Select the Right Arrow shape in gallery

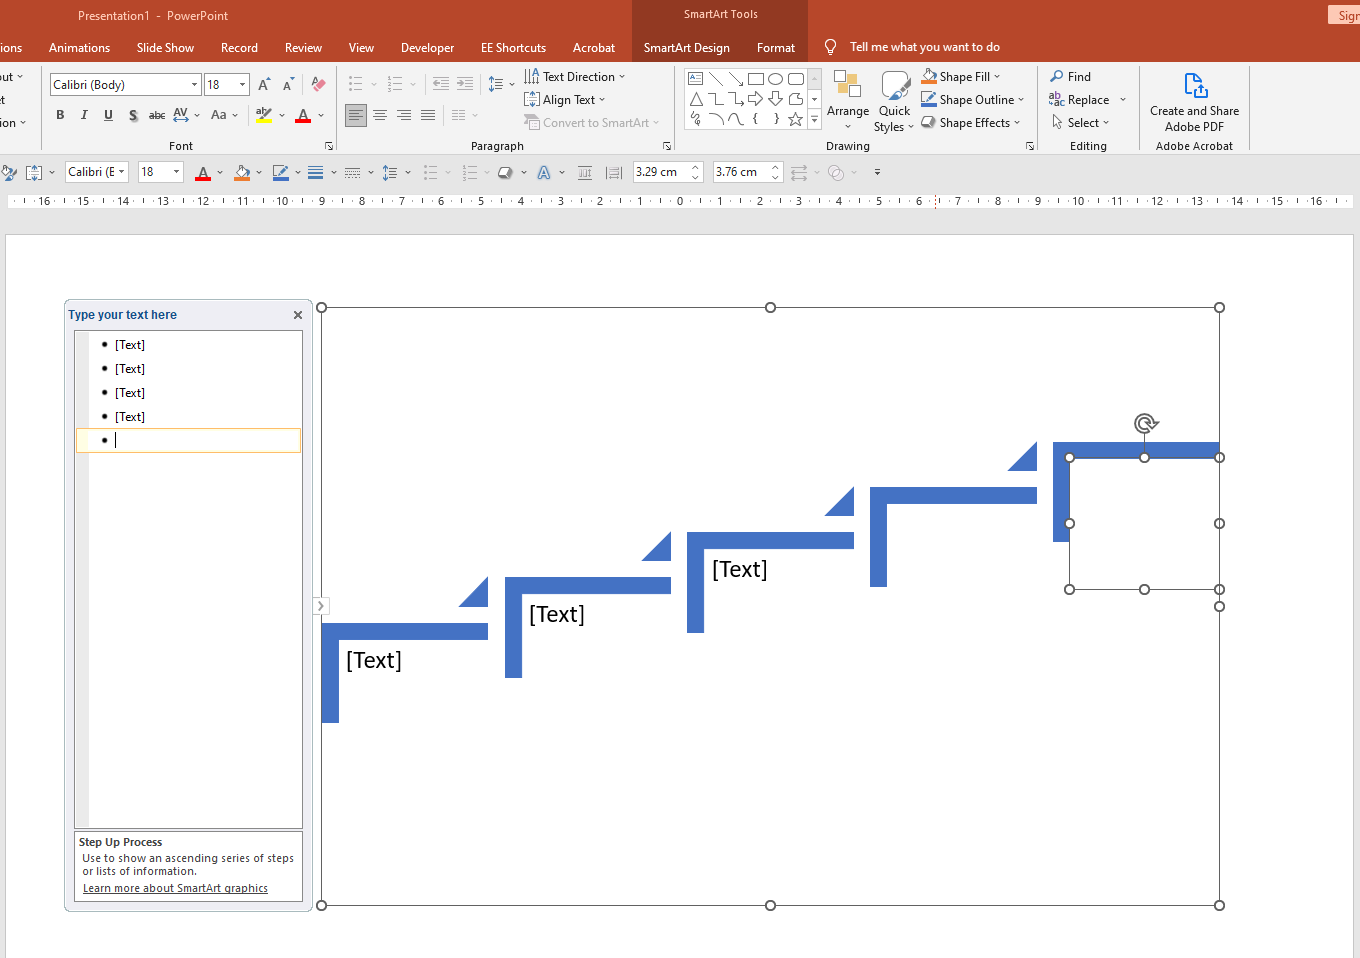[x=756, y=99]
